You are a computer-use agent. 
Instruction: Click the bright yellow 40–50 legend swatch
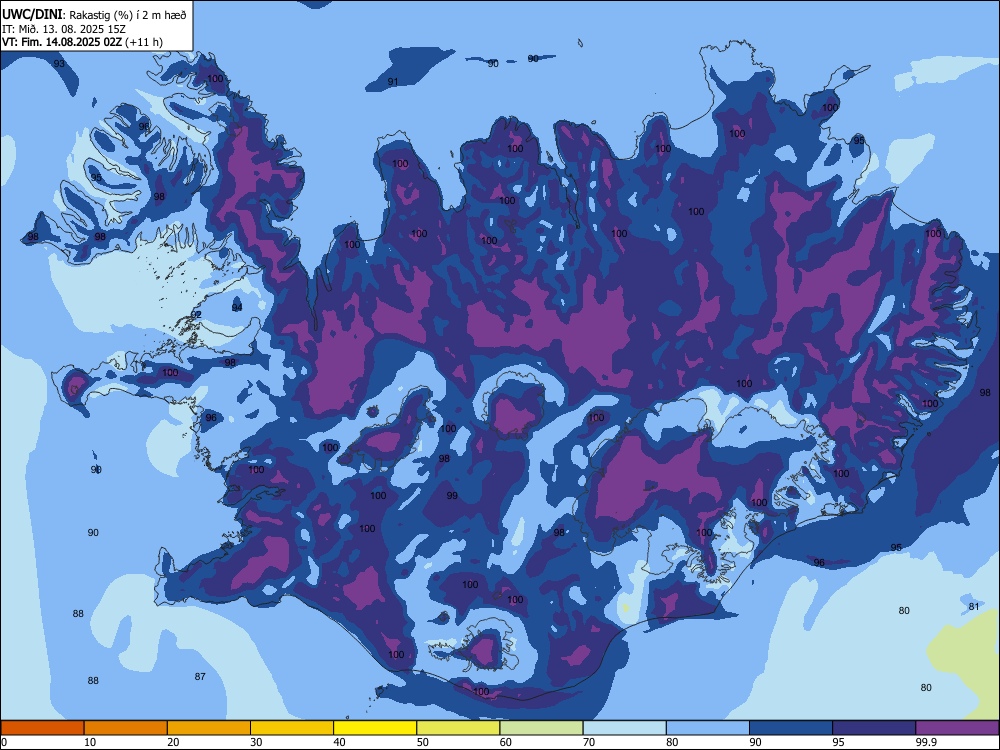(x=375, y=728)
